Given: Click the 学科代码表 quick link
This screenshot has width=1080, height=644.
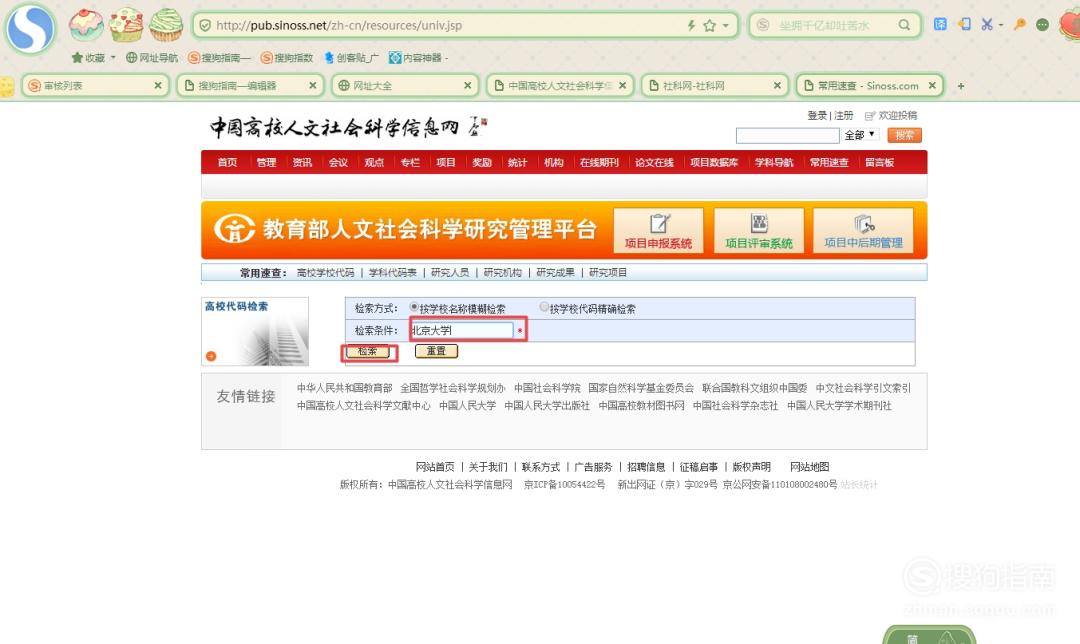Looking at the screenshot, I should [393, 273].
